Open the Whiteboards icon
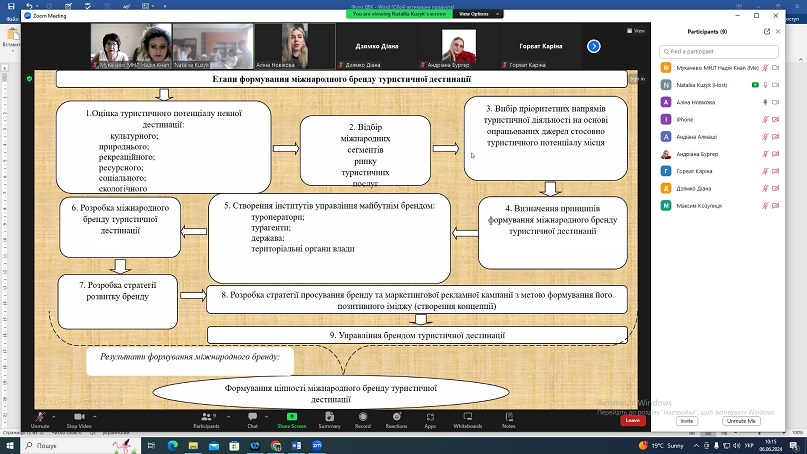Image resolution: width=807 pixels, height=454 pixels. coord(467,416)
